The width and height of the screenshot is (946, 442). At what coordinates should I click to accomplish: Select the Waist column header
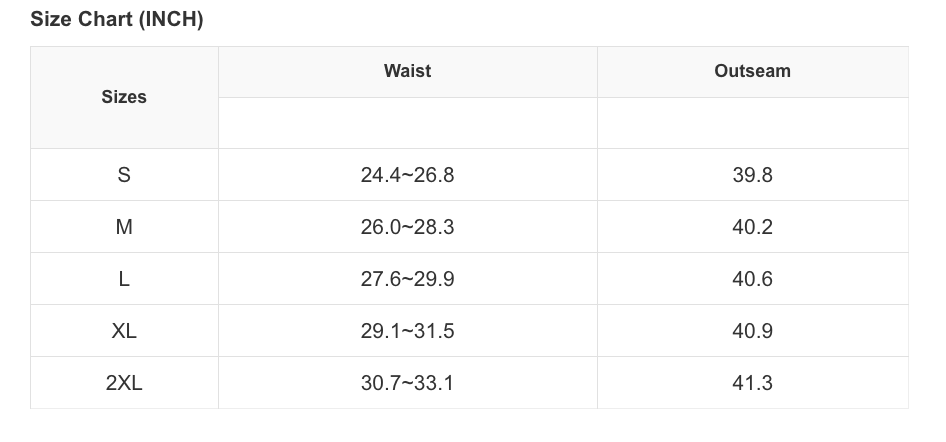(407, 71)
